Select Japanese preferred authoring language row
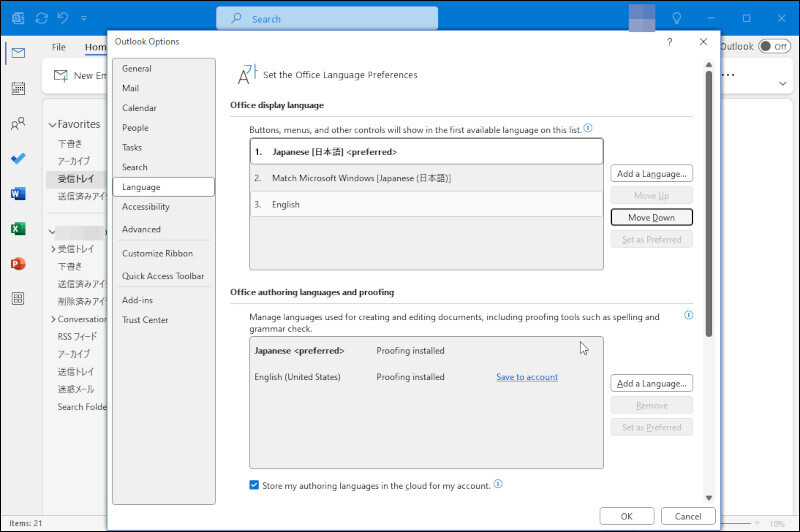Screen dimensions: 800x532 427,350
